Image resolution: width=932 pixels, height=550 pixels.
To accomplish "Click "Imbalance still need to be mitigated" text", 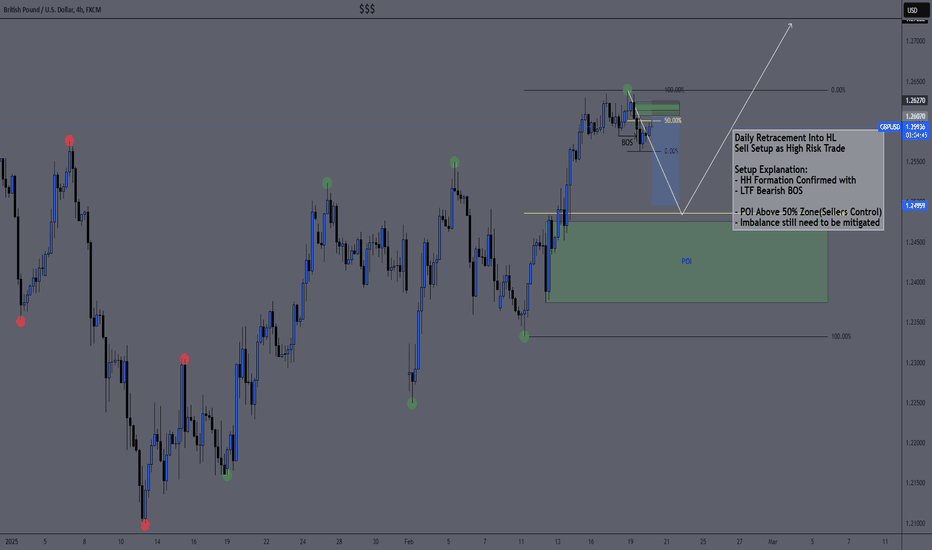I will pyautogui.click(x=810, y=222).
